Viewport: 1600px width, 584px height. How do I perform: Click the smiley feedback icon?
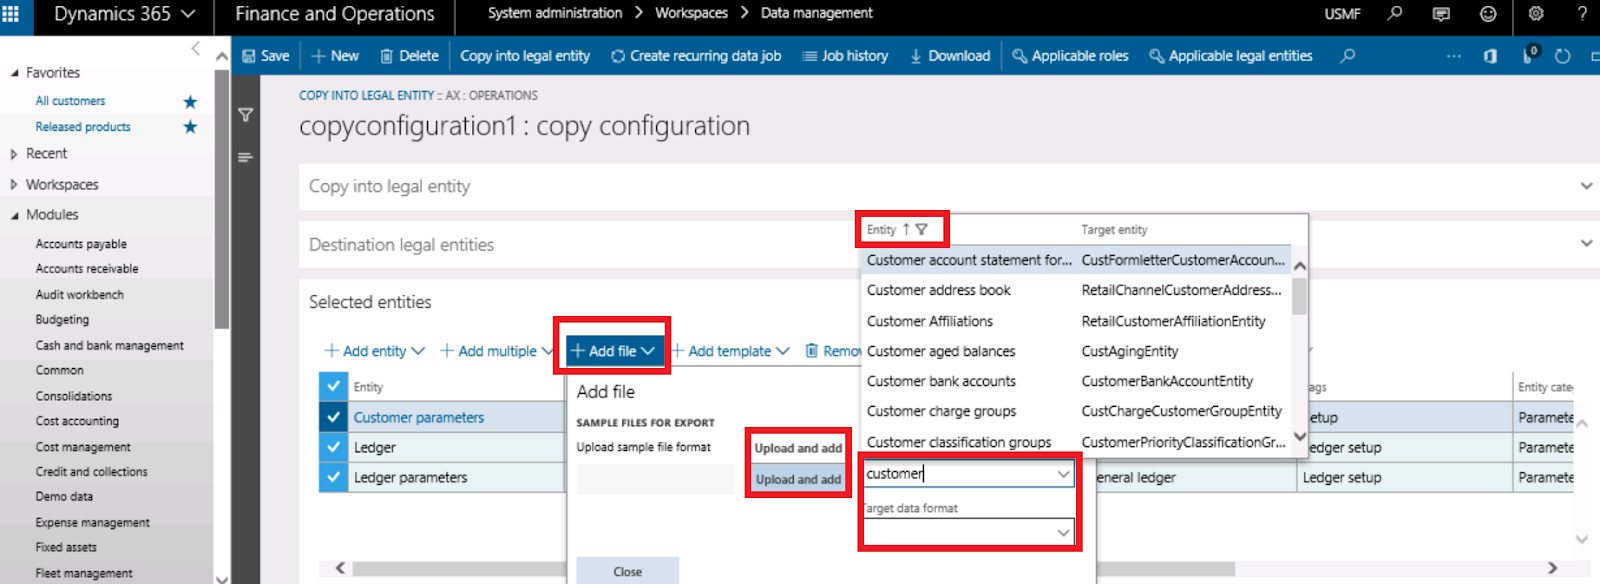coord(1488,14)
